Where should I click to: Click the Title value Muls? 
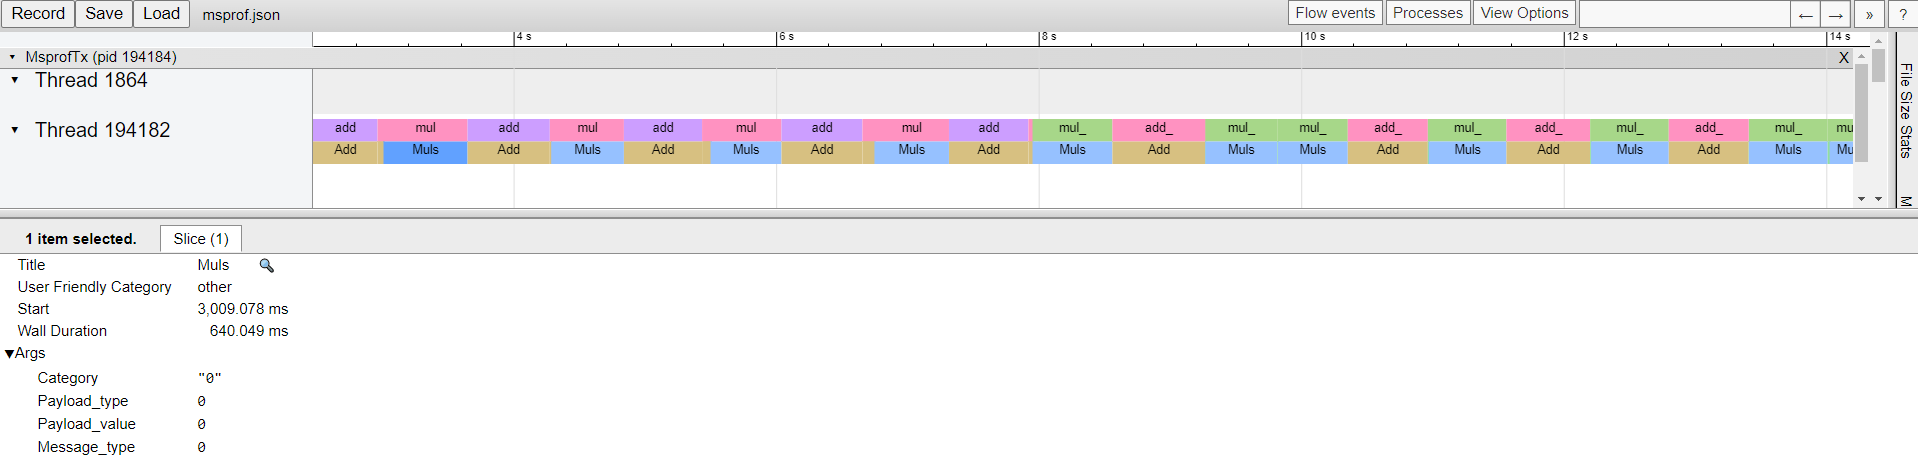[x=213, y=265]
